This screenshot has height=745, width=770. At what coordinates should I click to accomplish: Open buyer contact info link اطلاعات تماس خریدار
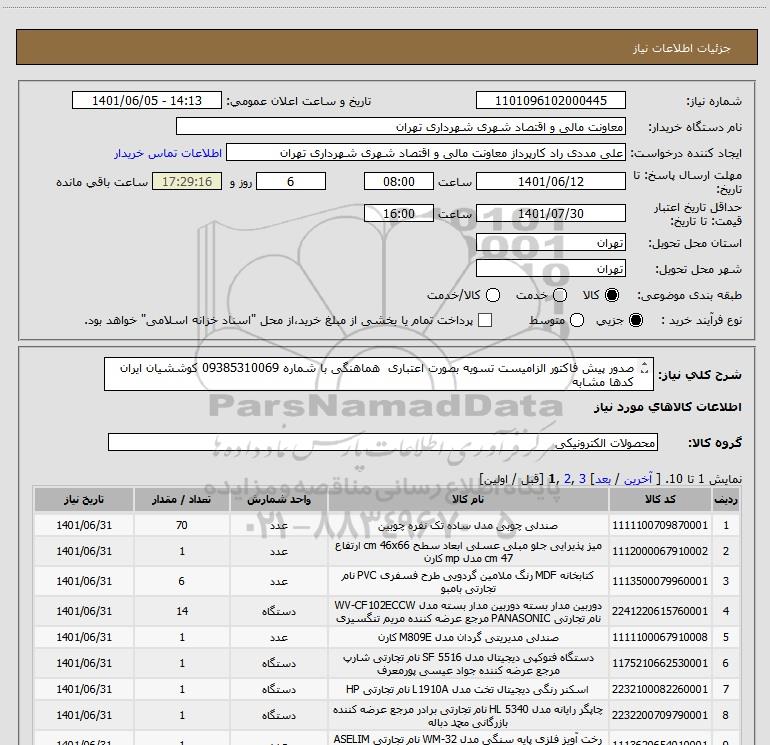[168, 153]
